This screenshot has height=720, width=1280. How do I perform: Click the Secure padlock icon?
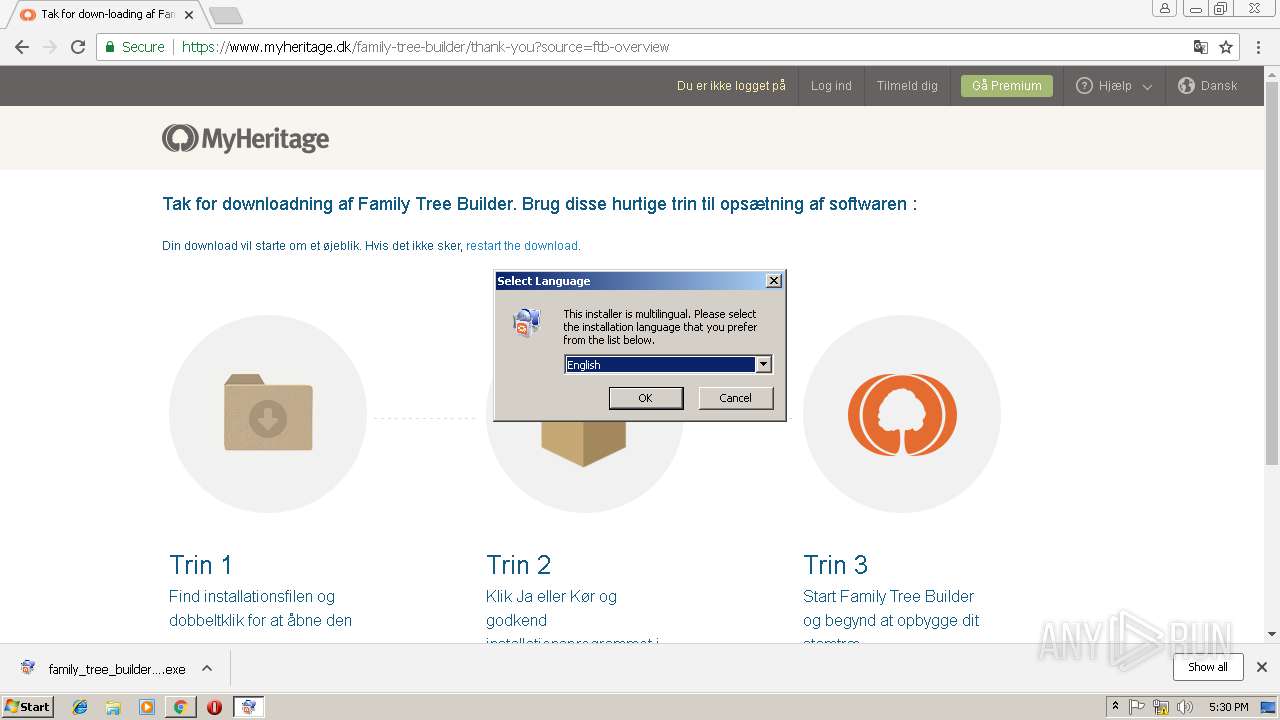pyautogui.click(x=110, y=47)
